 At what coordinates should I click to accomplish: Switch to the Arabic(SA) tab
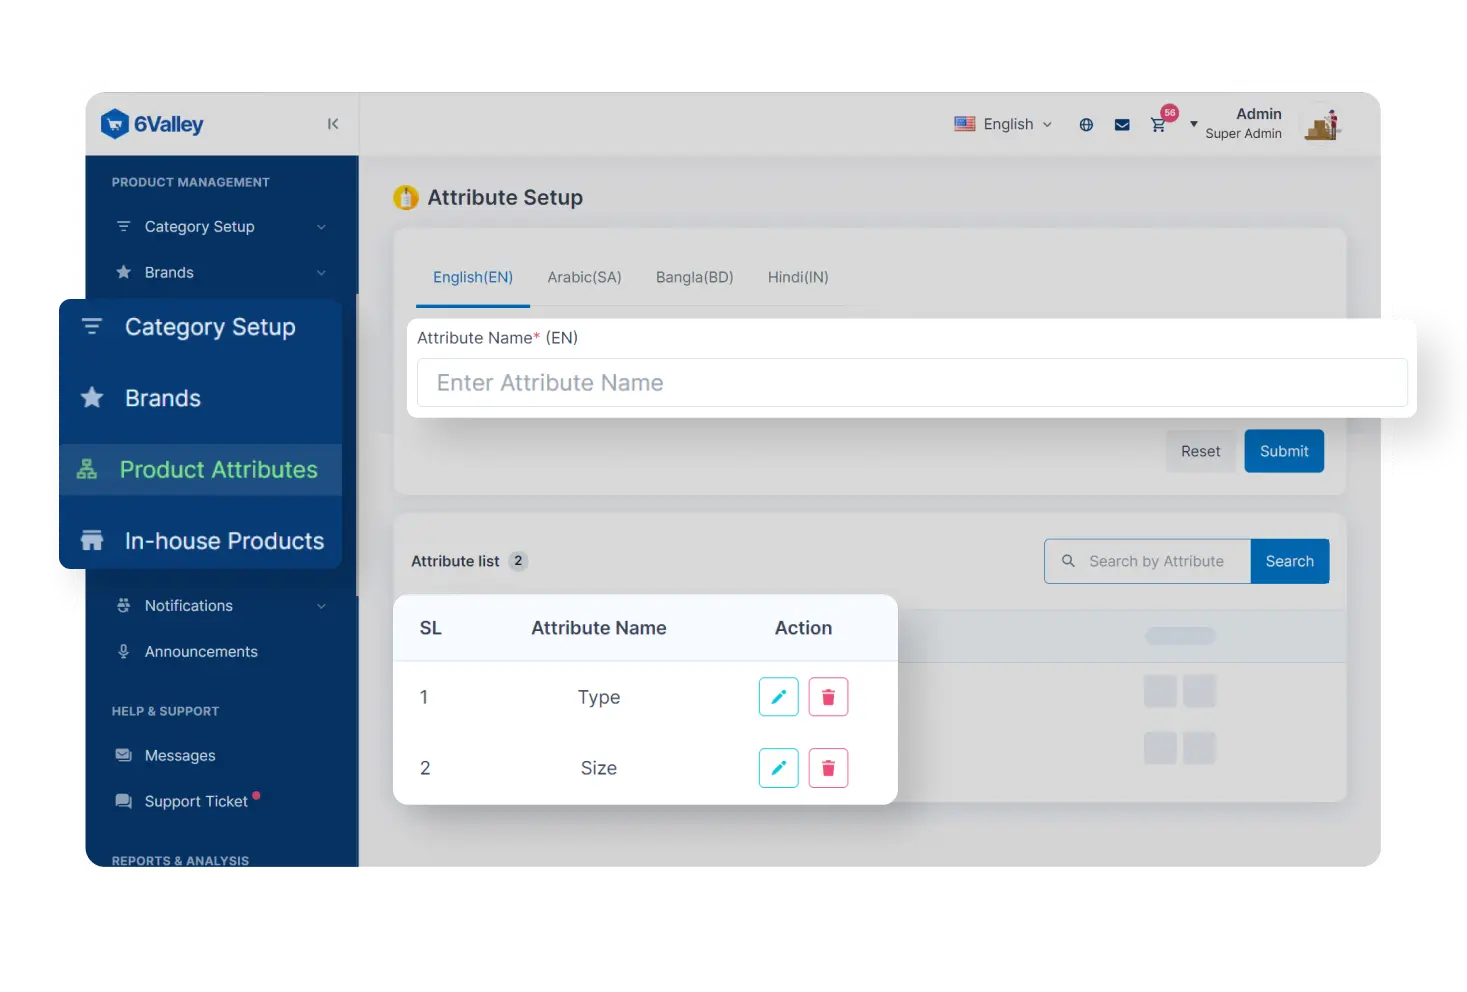[584, 277]
